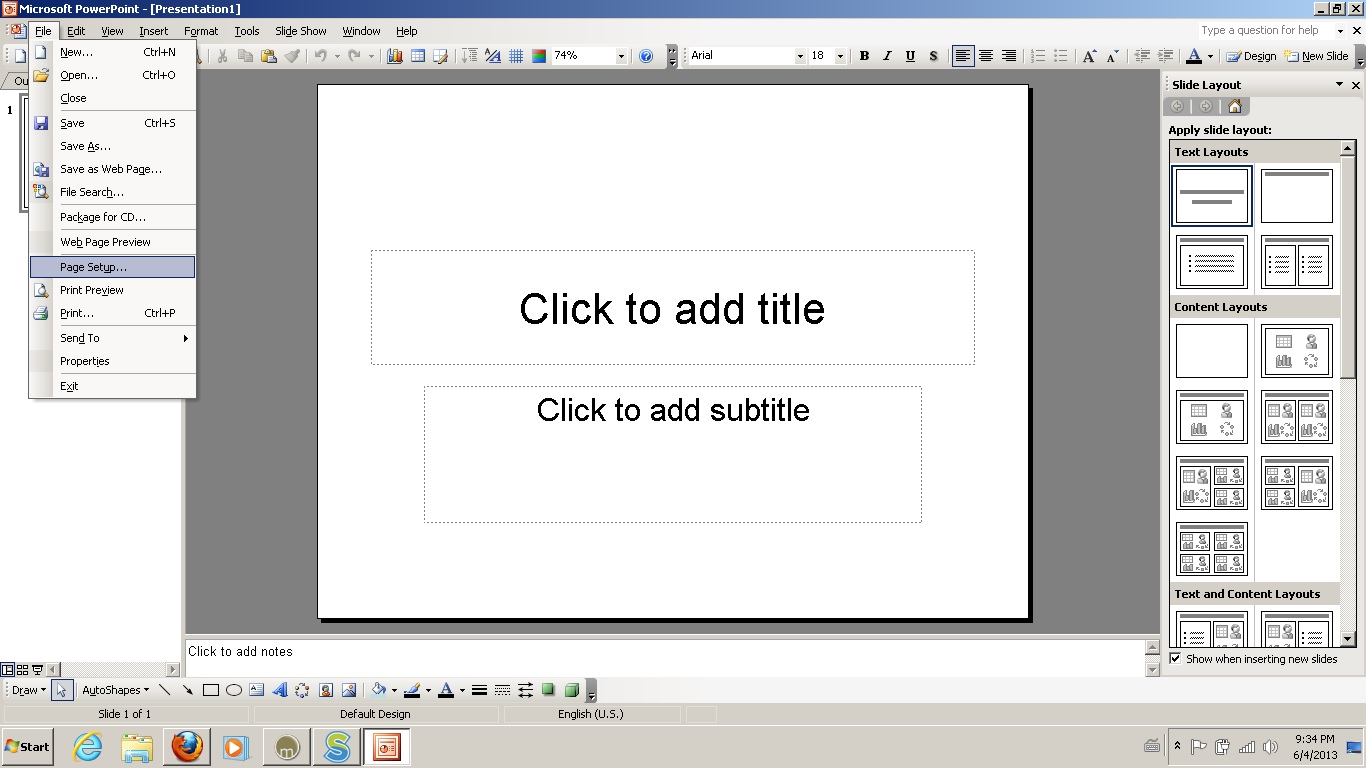Click the Paste clipboard icon
This screenshot has width=1366, height=768.
click(268, 56)
